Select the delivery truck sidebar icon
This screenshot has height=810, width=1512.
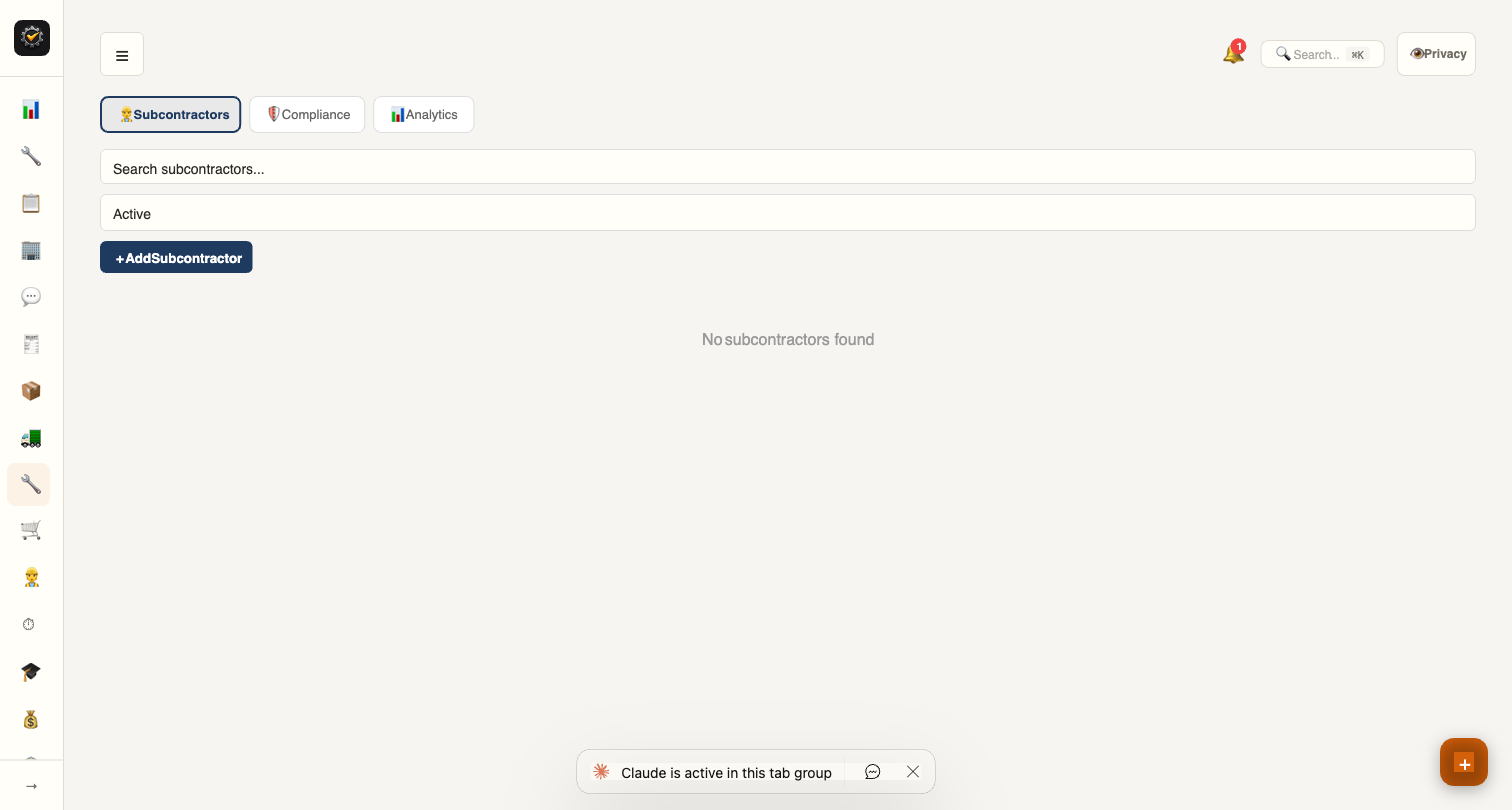click(x=31, y=438)
